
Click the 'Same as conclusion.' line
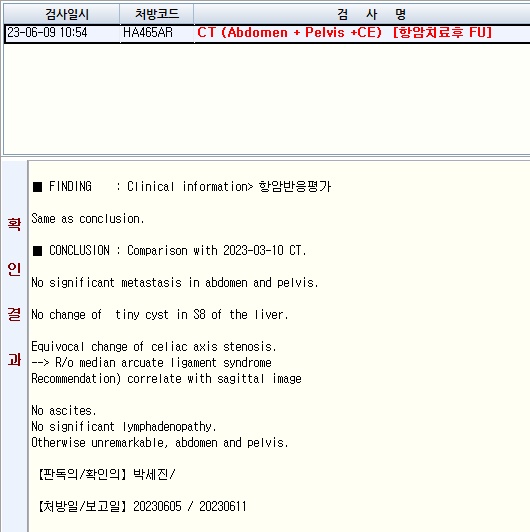88,218
